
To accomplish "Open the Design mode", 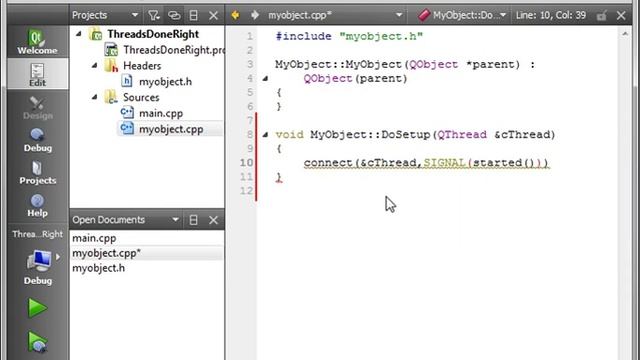I will pyautogui.click(x=37, y=108).
